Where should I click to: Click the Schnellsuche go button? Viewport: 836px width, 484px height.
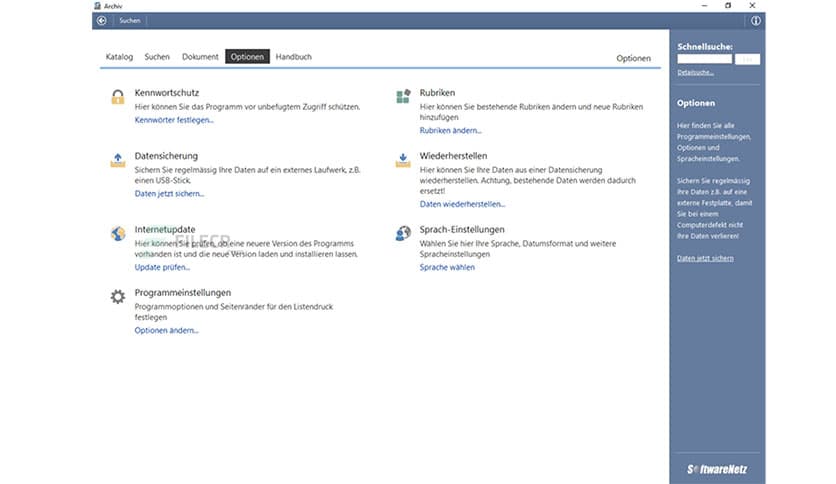click(747, 59)
